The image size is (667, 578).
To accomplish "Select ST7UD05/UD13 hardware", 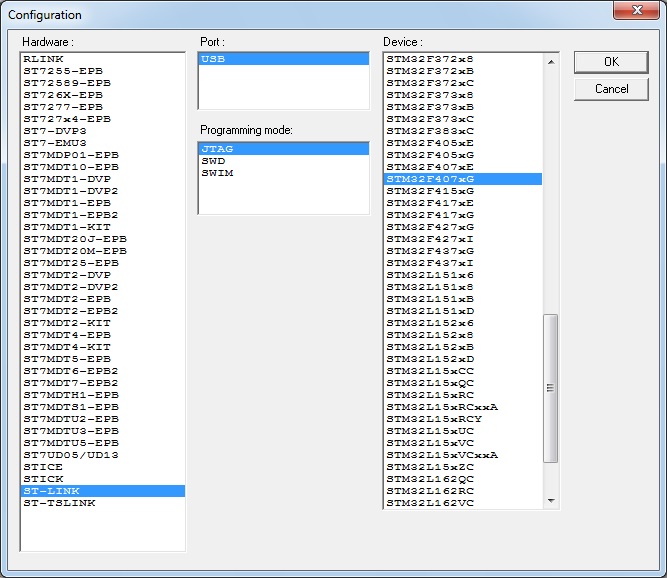I will point(103,455).
